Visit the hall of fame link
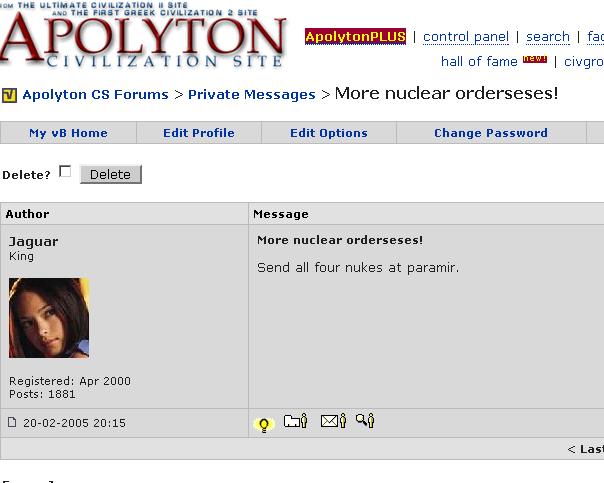This screenshot has height=483, width=604. point(479,61)
